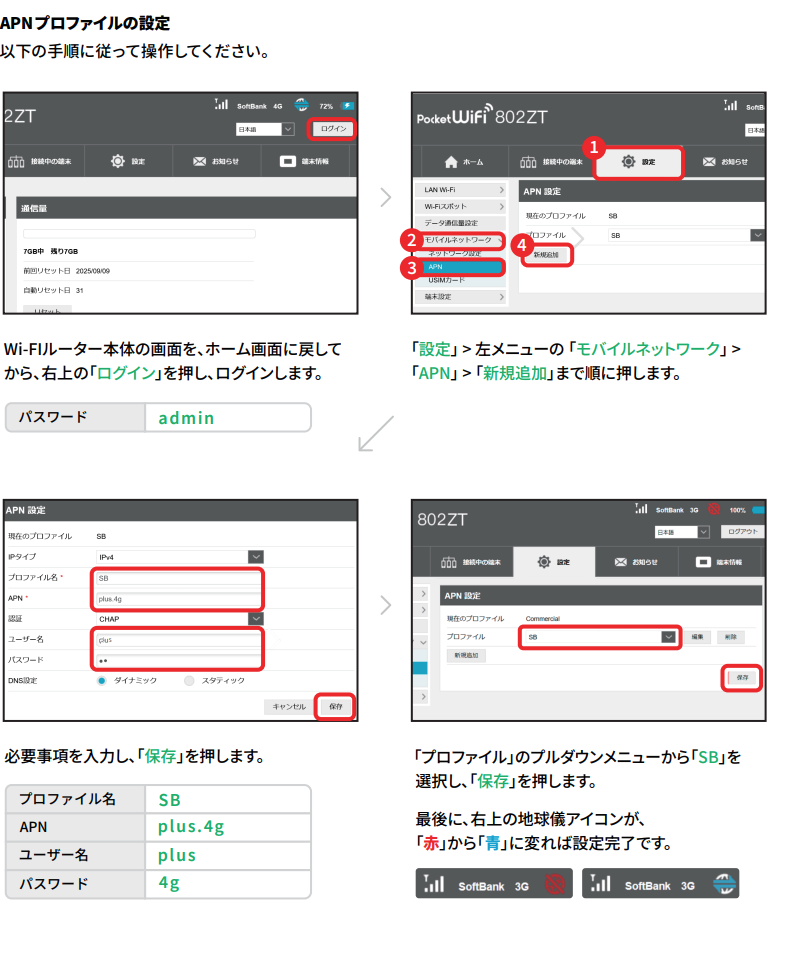
Task: Click the signal bars icon before SoftBank 4G
Action: coord(221,104)
